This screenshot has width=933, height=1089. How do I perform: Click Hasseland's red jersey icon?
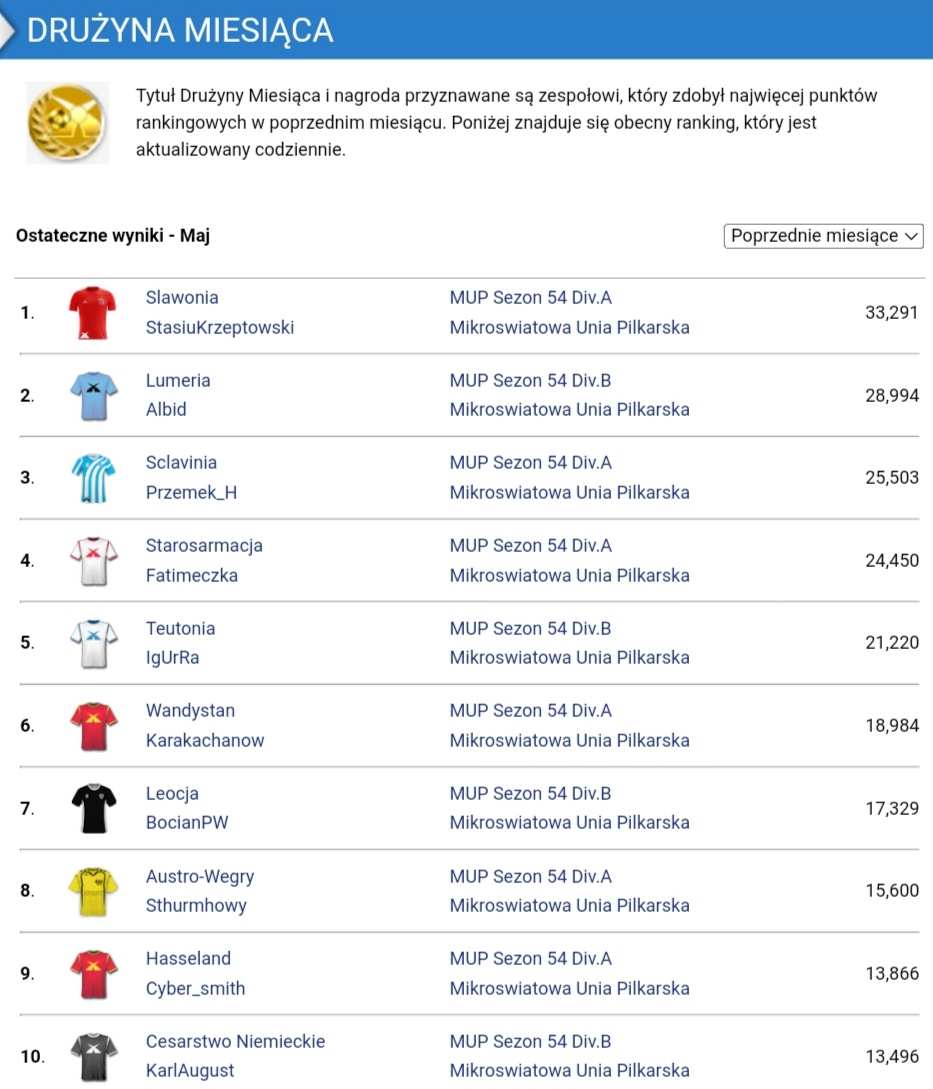click(93, 974)
